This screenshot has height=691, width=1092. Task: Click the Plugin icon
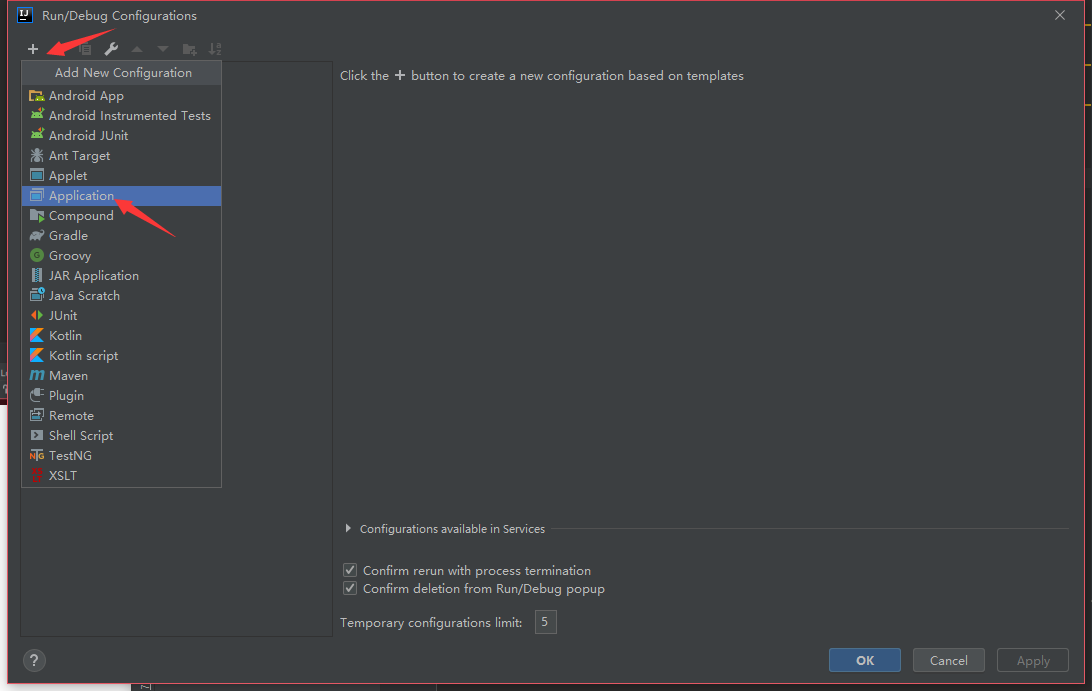(37, 395)
